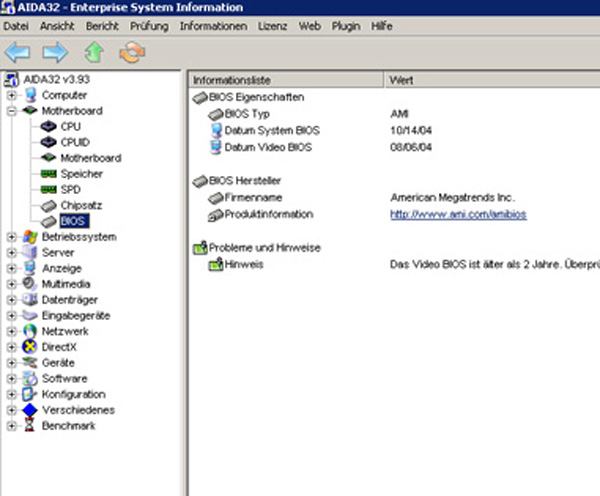Select the AIDA32 v3.93 root icon

(11, 79)
